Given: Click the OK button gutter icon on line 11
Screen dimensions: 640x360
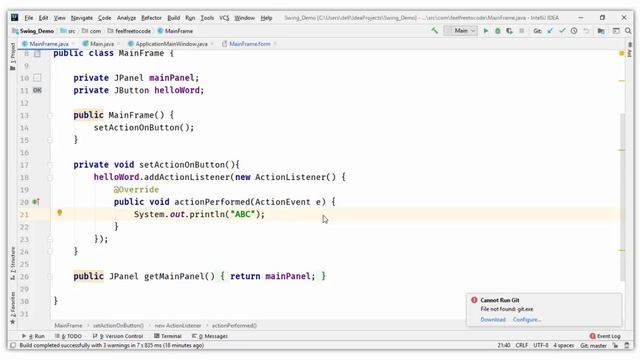Looking at the screenshot, I should 37,90.
